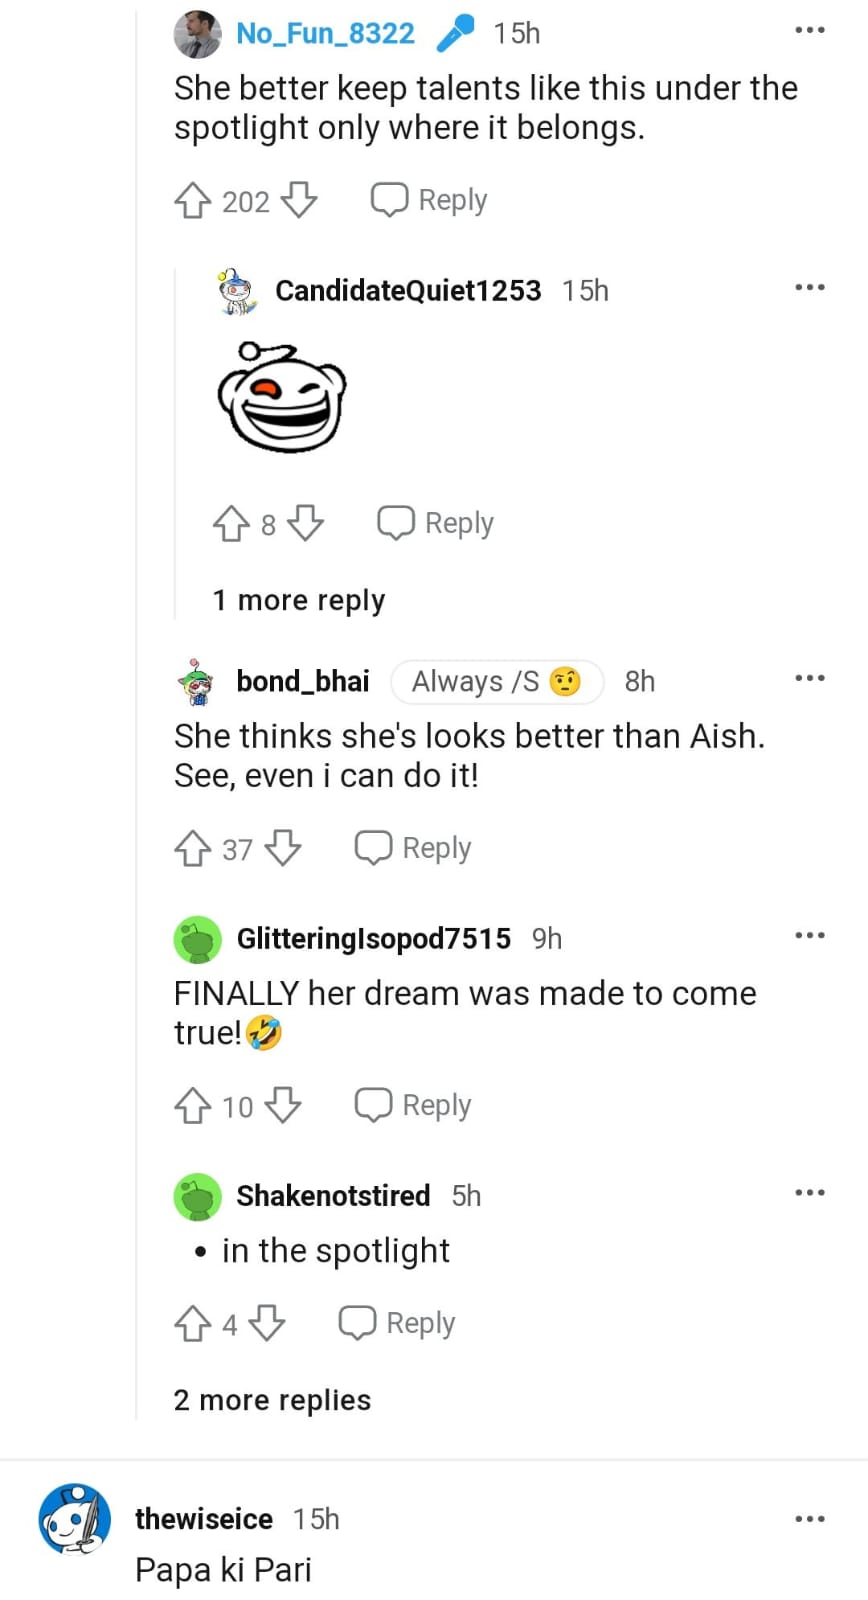Upvote CandidateQuiet1253's emoji reply
The height and width of the screenshot is (1600, 868).
pos(231,523)
